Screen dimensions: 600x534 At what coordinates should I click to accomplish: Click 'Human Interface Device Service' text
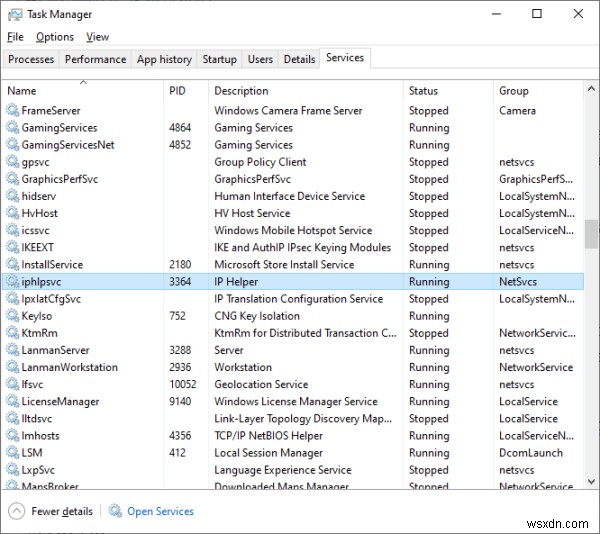pyautogui.click(x=290, y=196)
